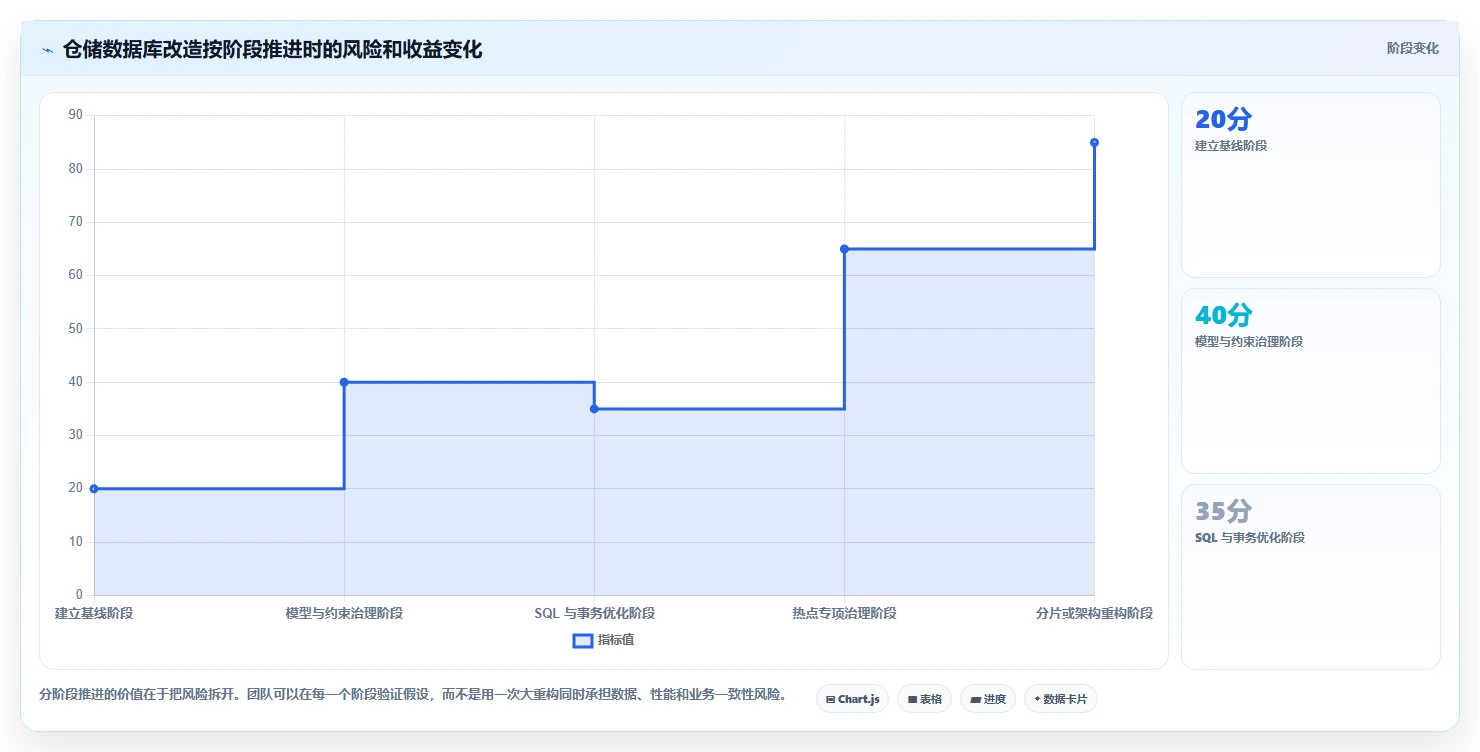
Task: Click the 模型与约束治理阶段 label under 40分
Action: [1249, 342]
